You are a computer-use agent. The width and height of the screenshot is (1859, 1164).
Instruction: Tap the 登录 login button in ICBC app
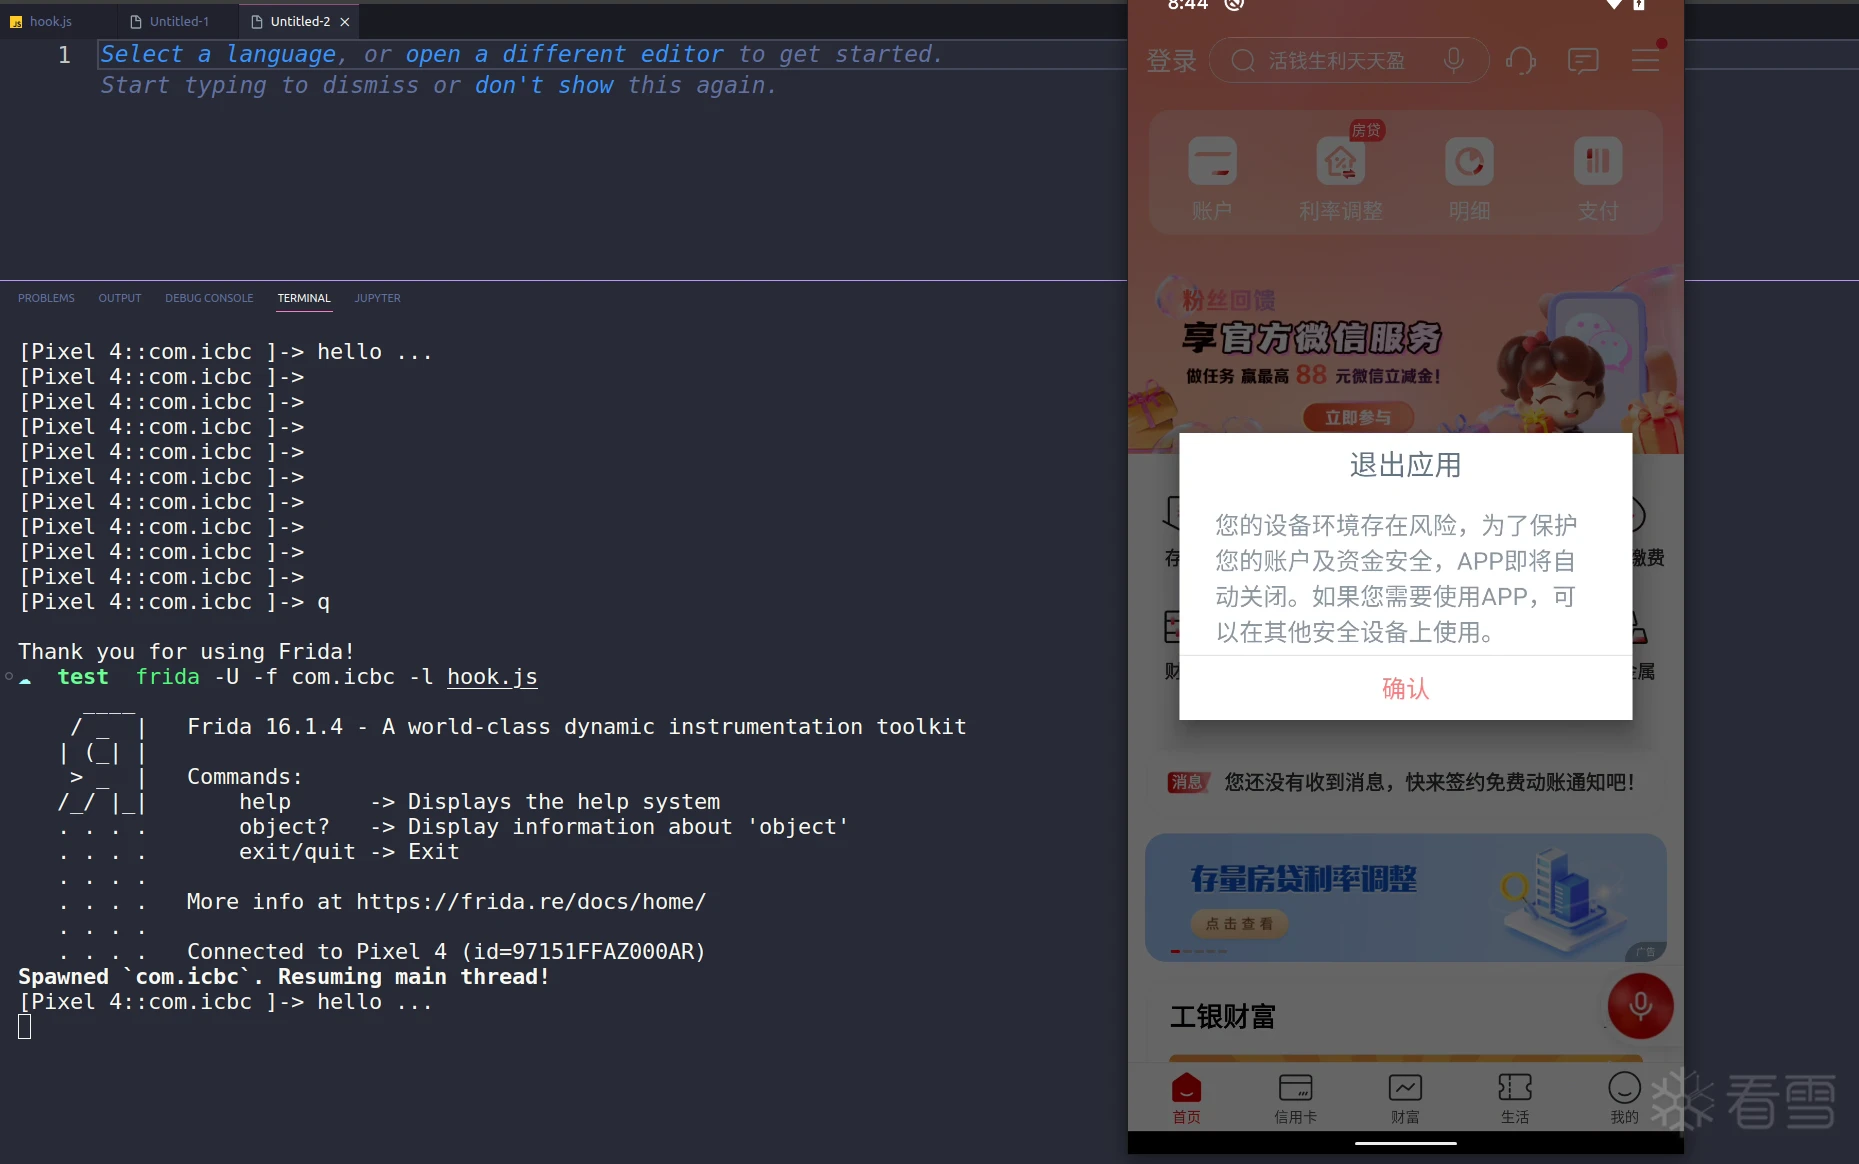point(1171,61)
